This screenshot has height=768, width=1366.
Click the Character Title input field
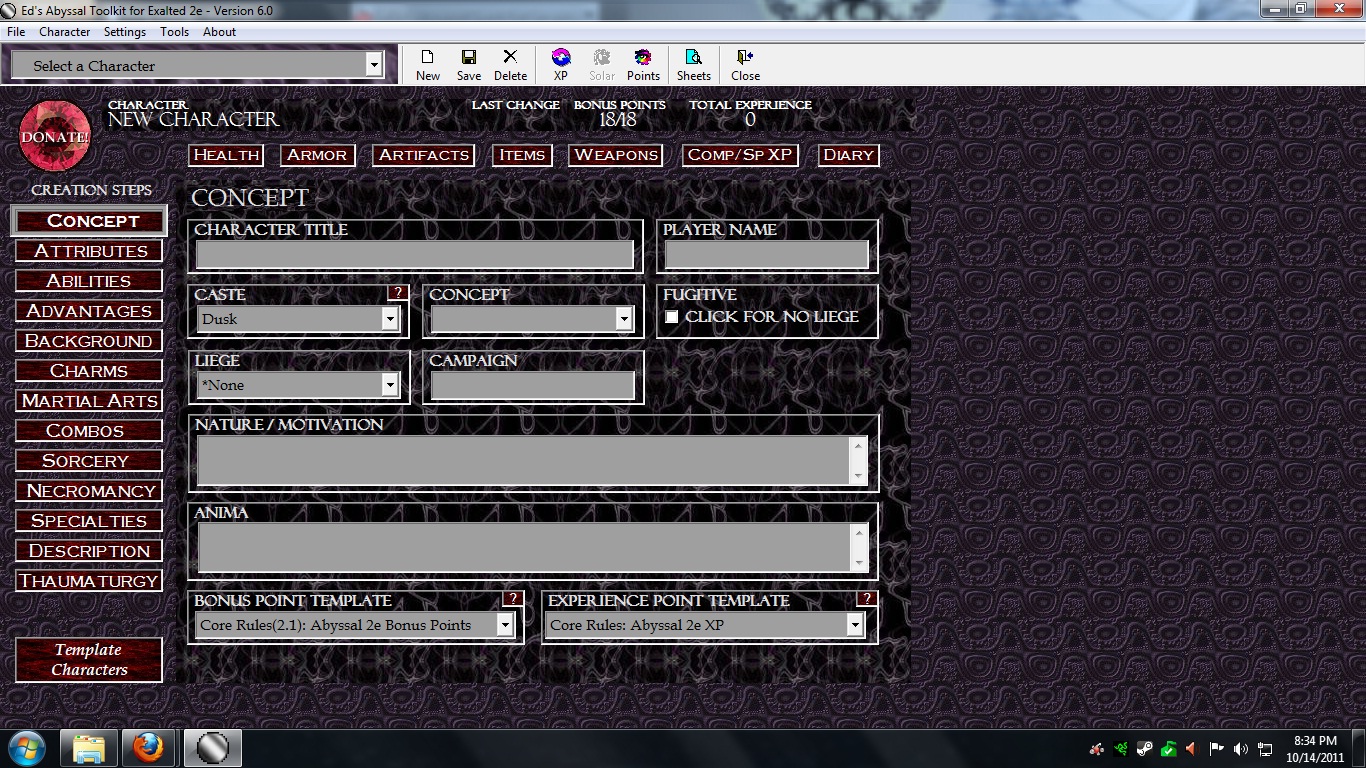415,255
